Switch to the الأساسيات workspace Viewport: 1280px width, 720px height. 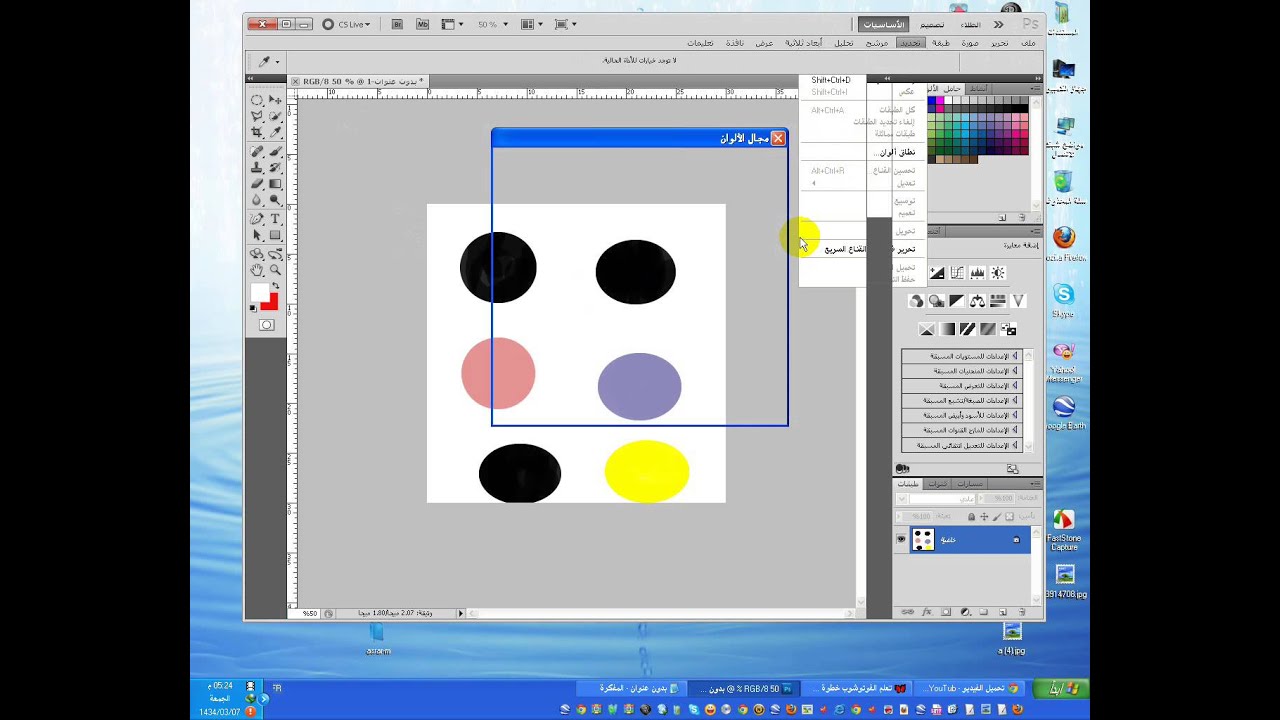(x=883, y=24)
